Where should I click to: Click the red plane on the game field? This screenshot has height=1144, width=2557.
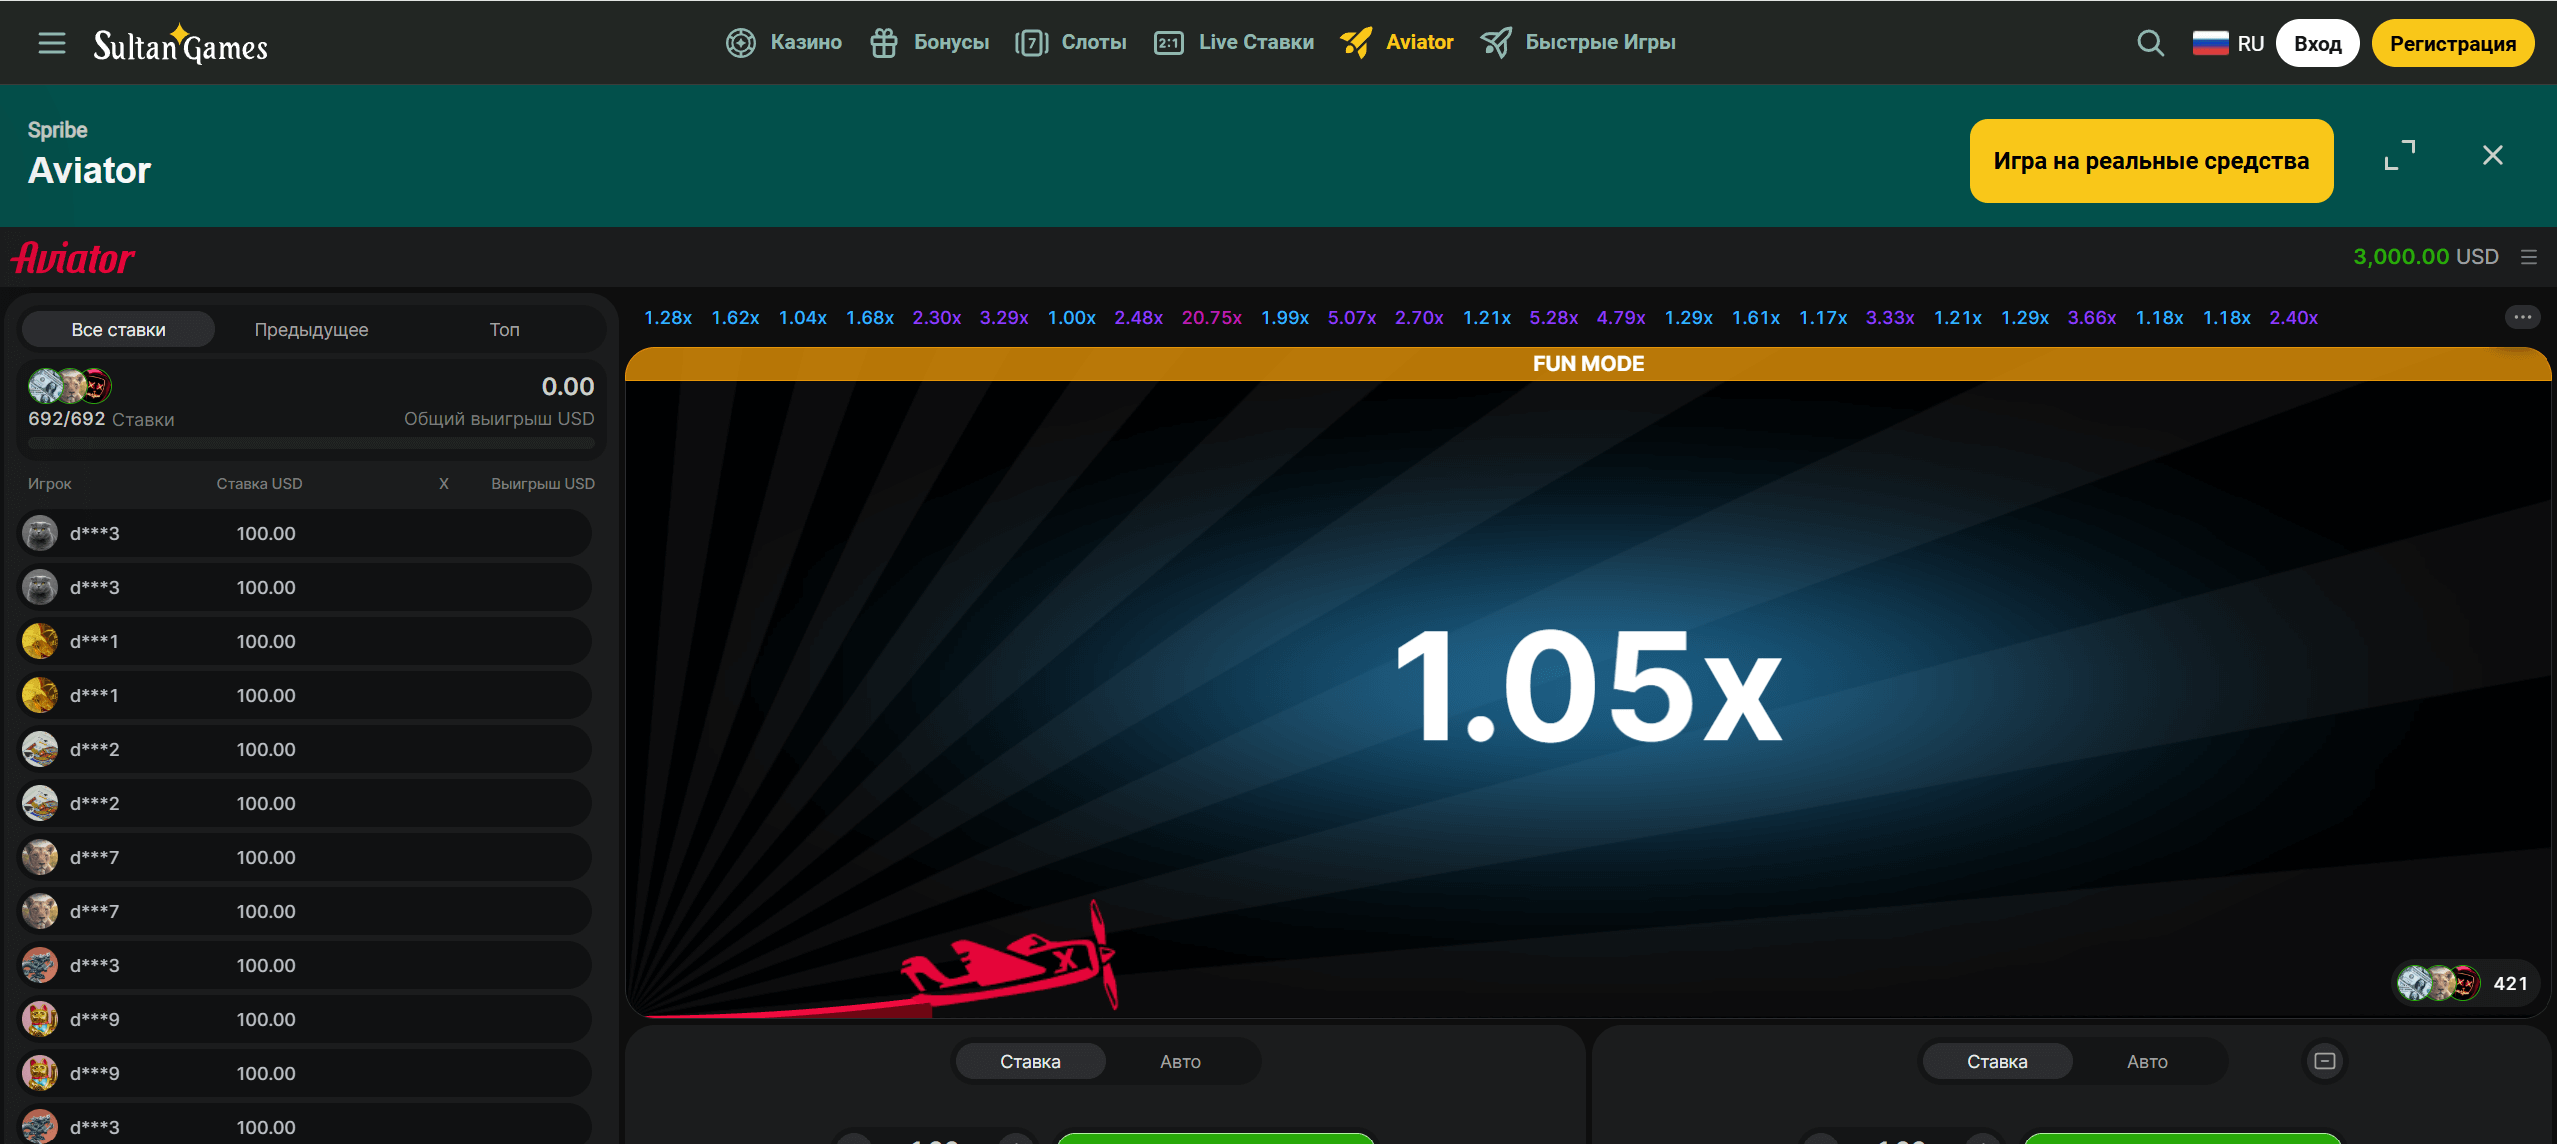click(1010, 957)
